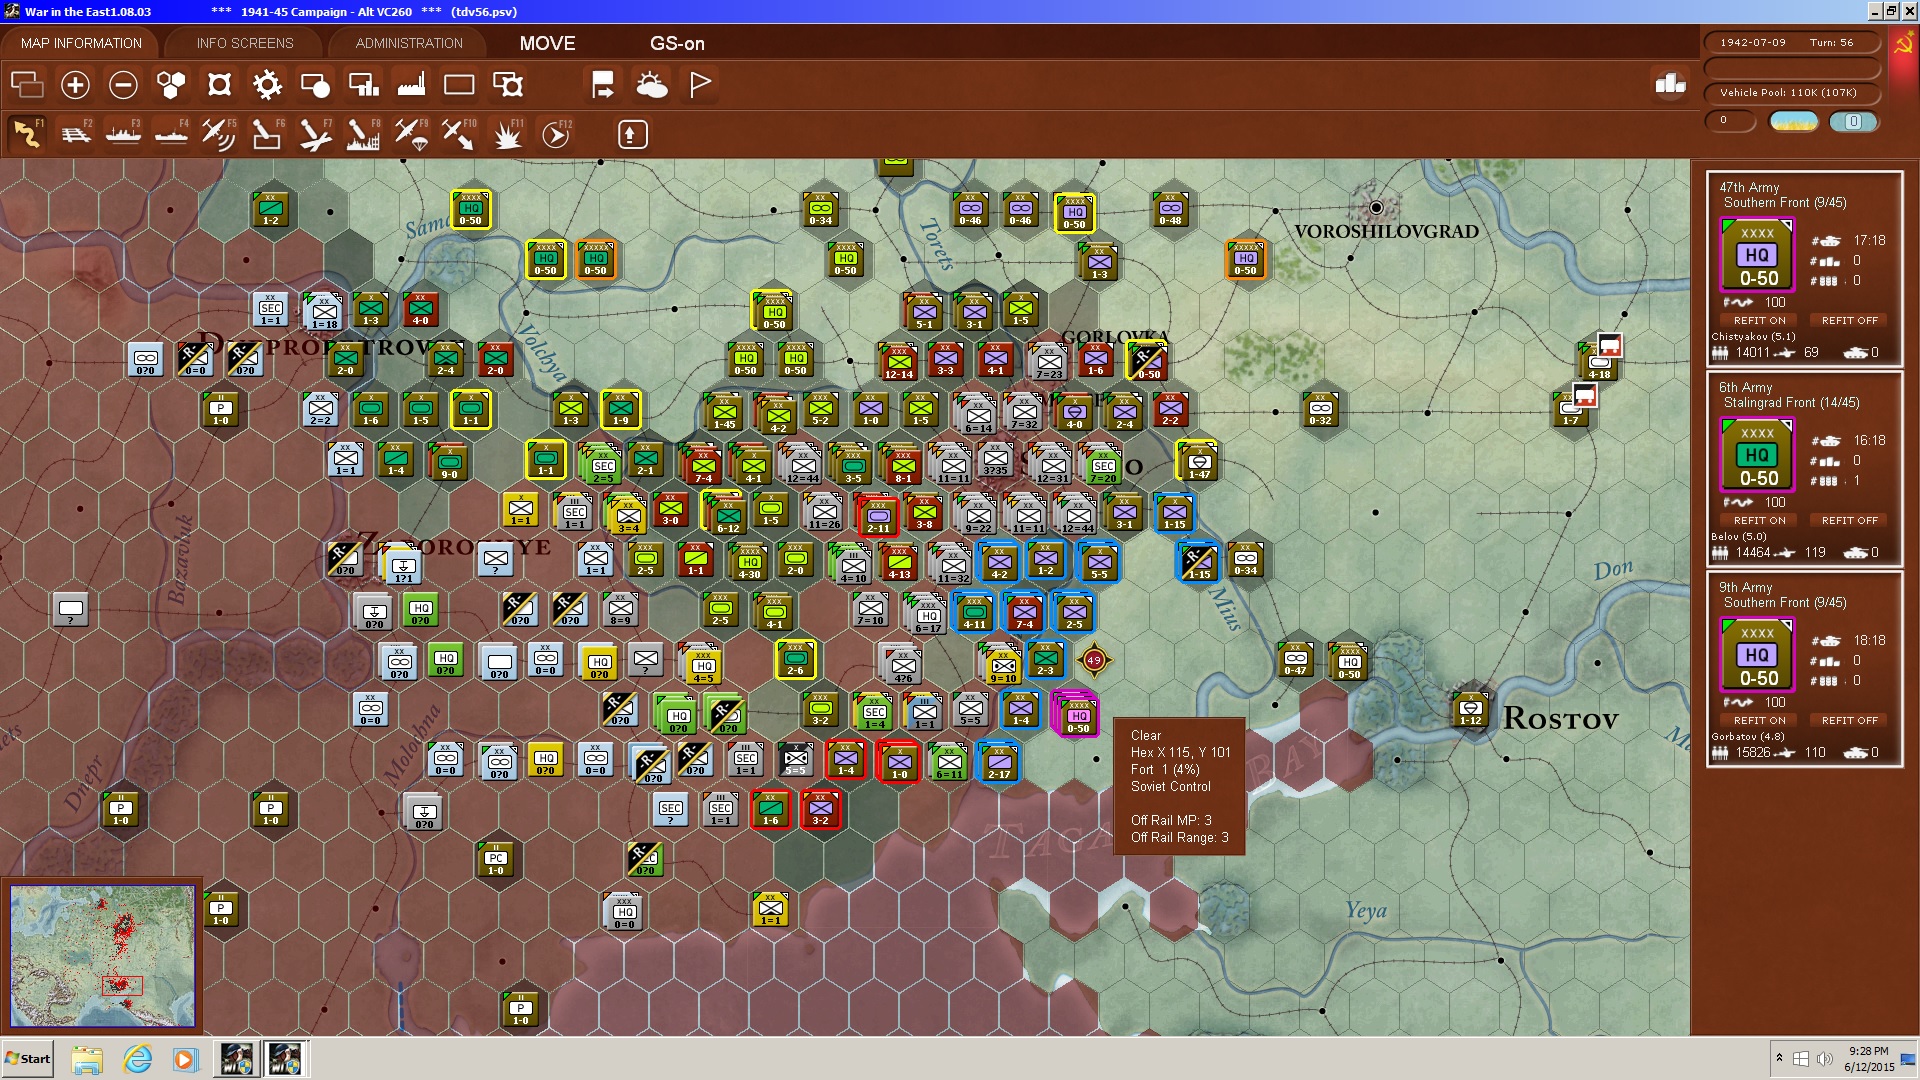Open the INFO SCREENS tab
This screenshot has width=1920, height=1080.
pyautogui.click(x=245, y=43)
